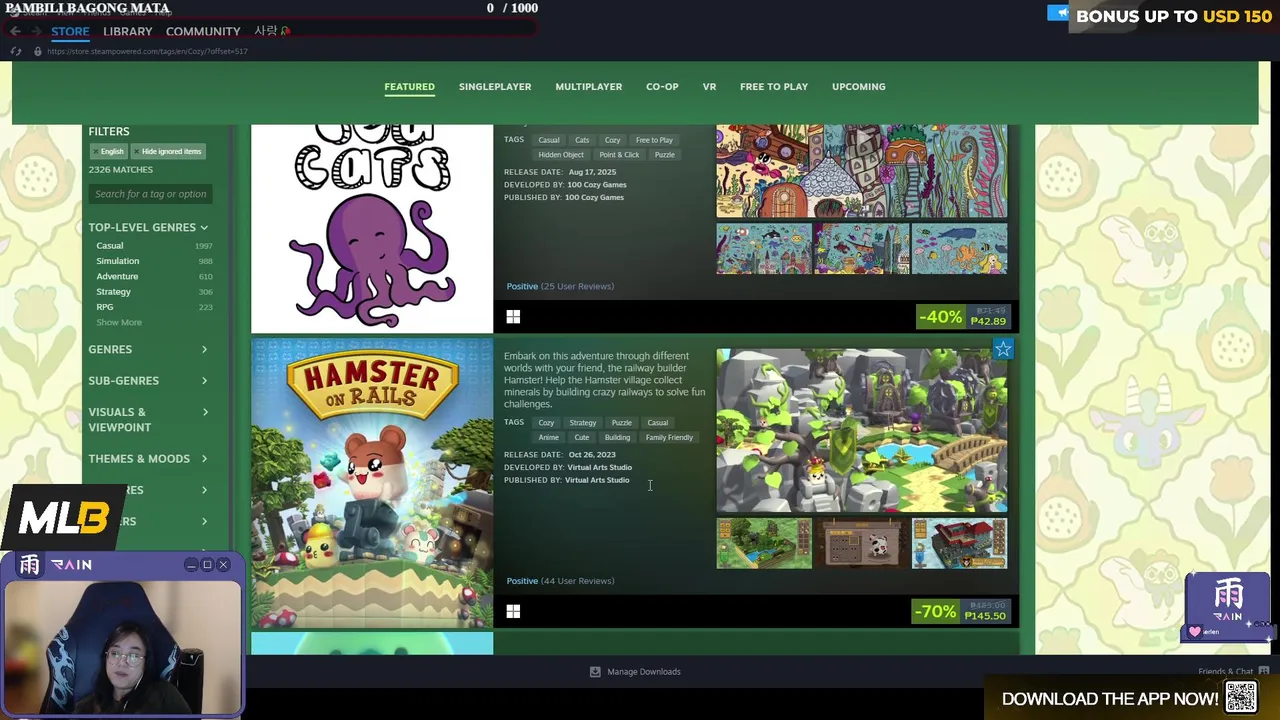
Task: Open the Hamster on Rails cover image
Action: (x=372, y=484)
